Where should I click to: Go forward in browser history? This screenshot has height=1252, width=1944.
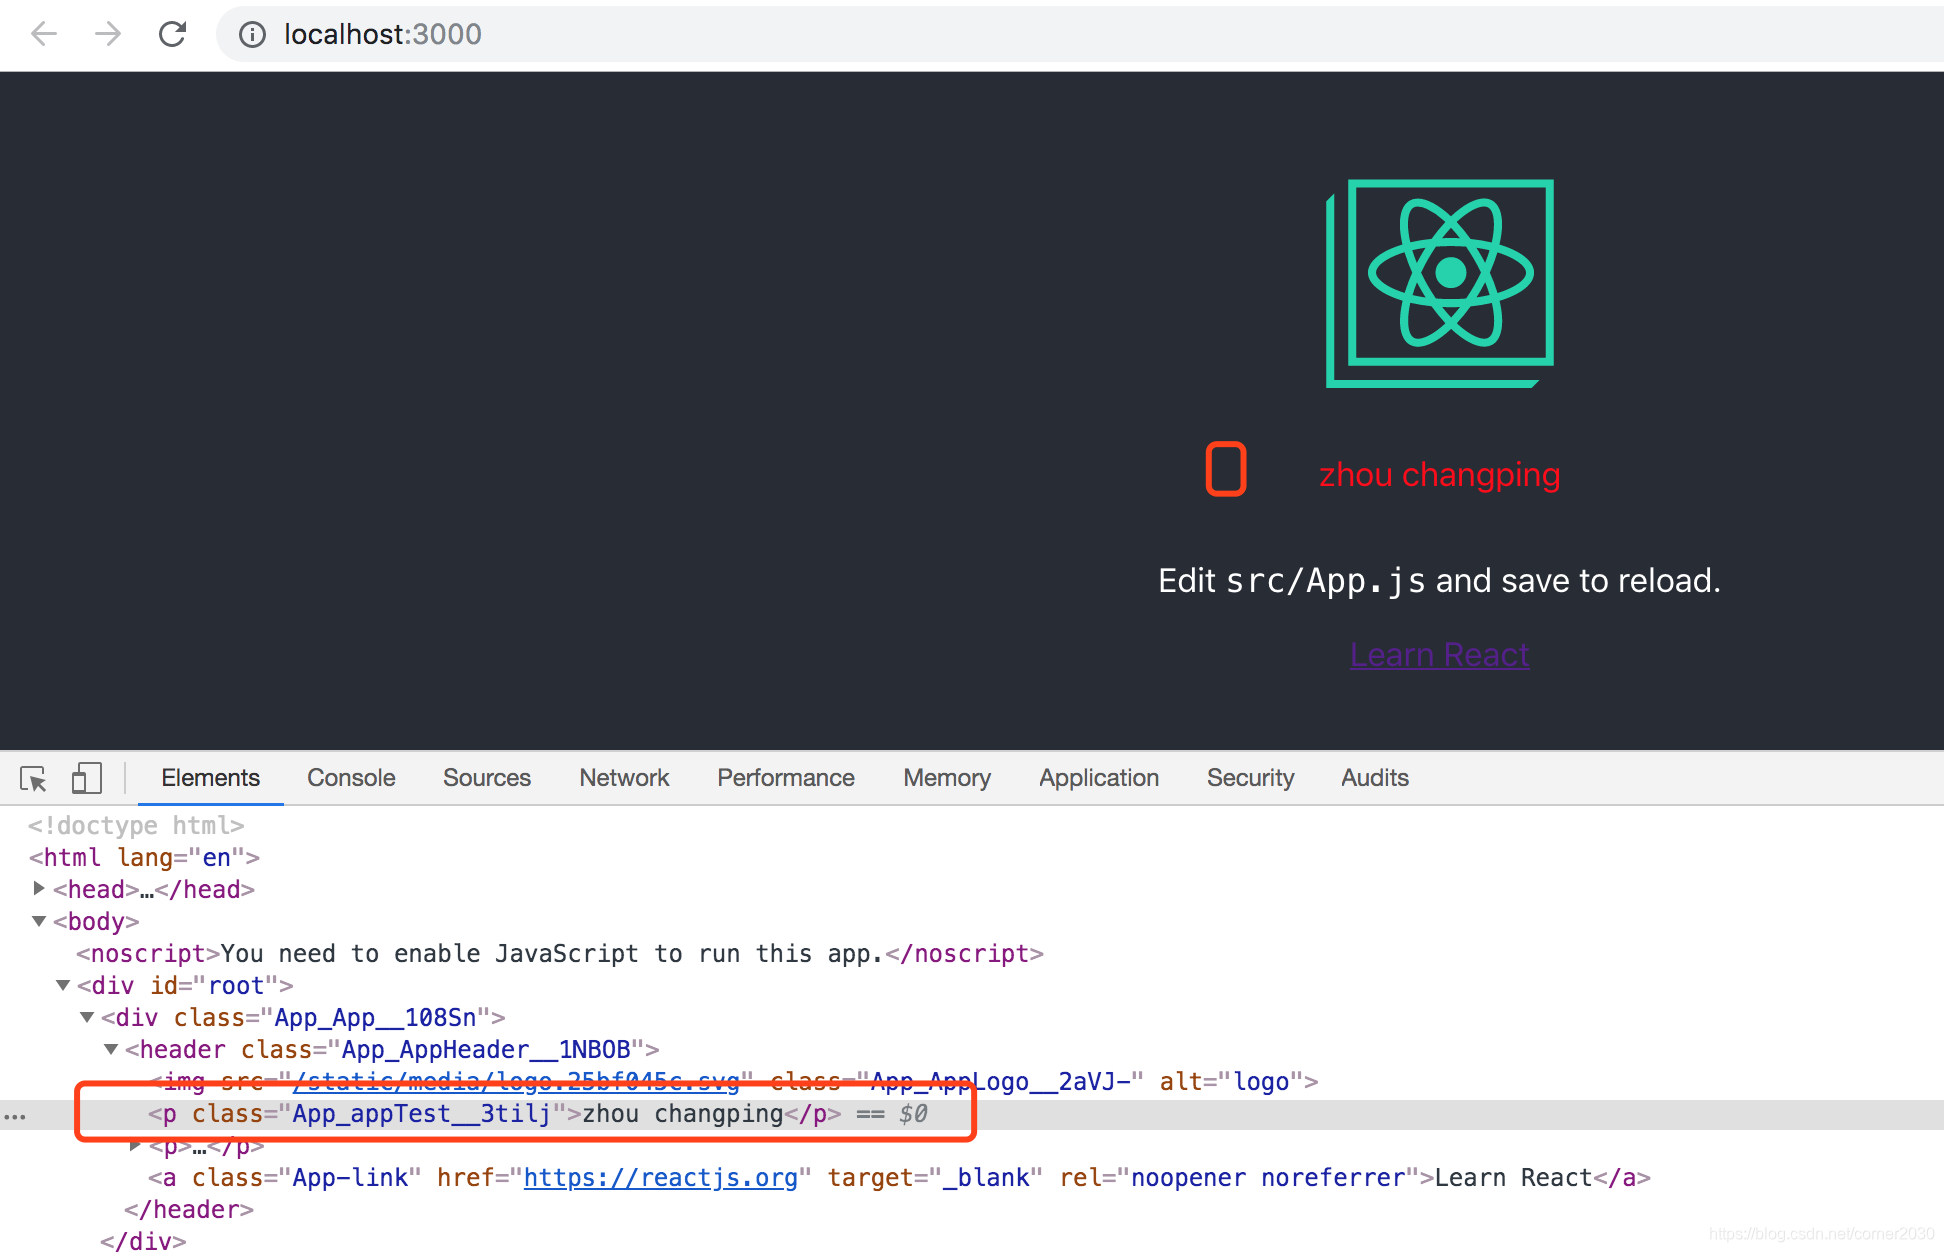[x=108, y=34]
